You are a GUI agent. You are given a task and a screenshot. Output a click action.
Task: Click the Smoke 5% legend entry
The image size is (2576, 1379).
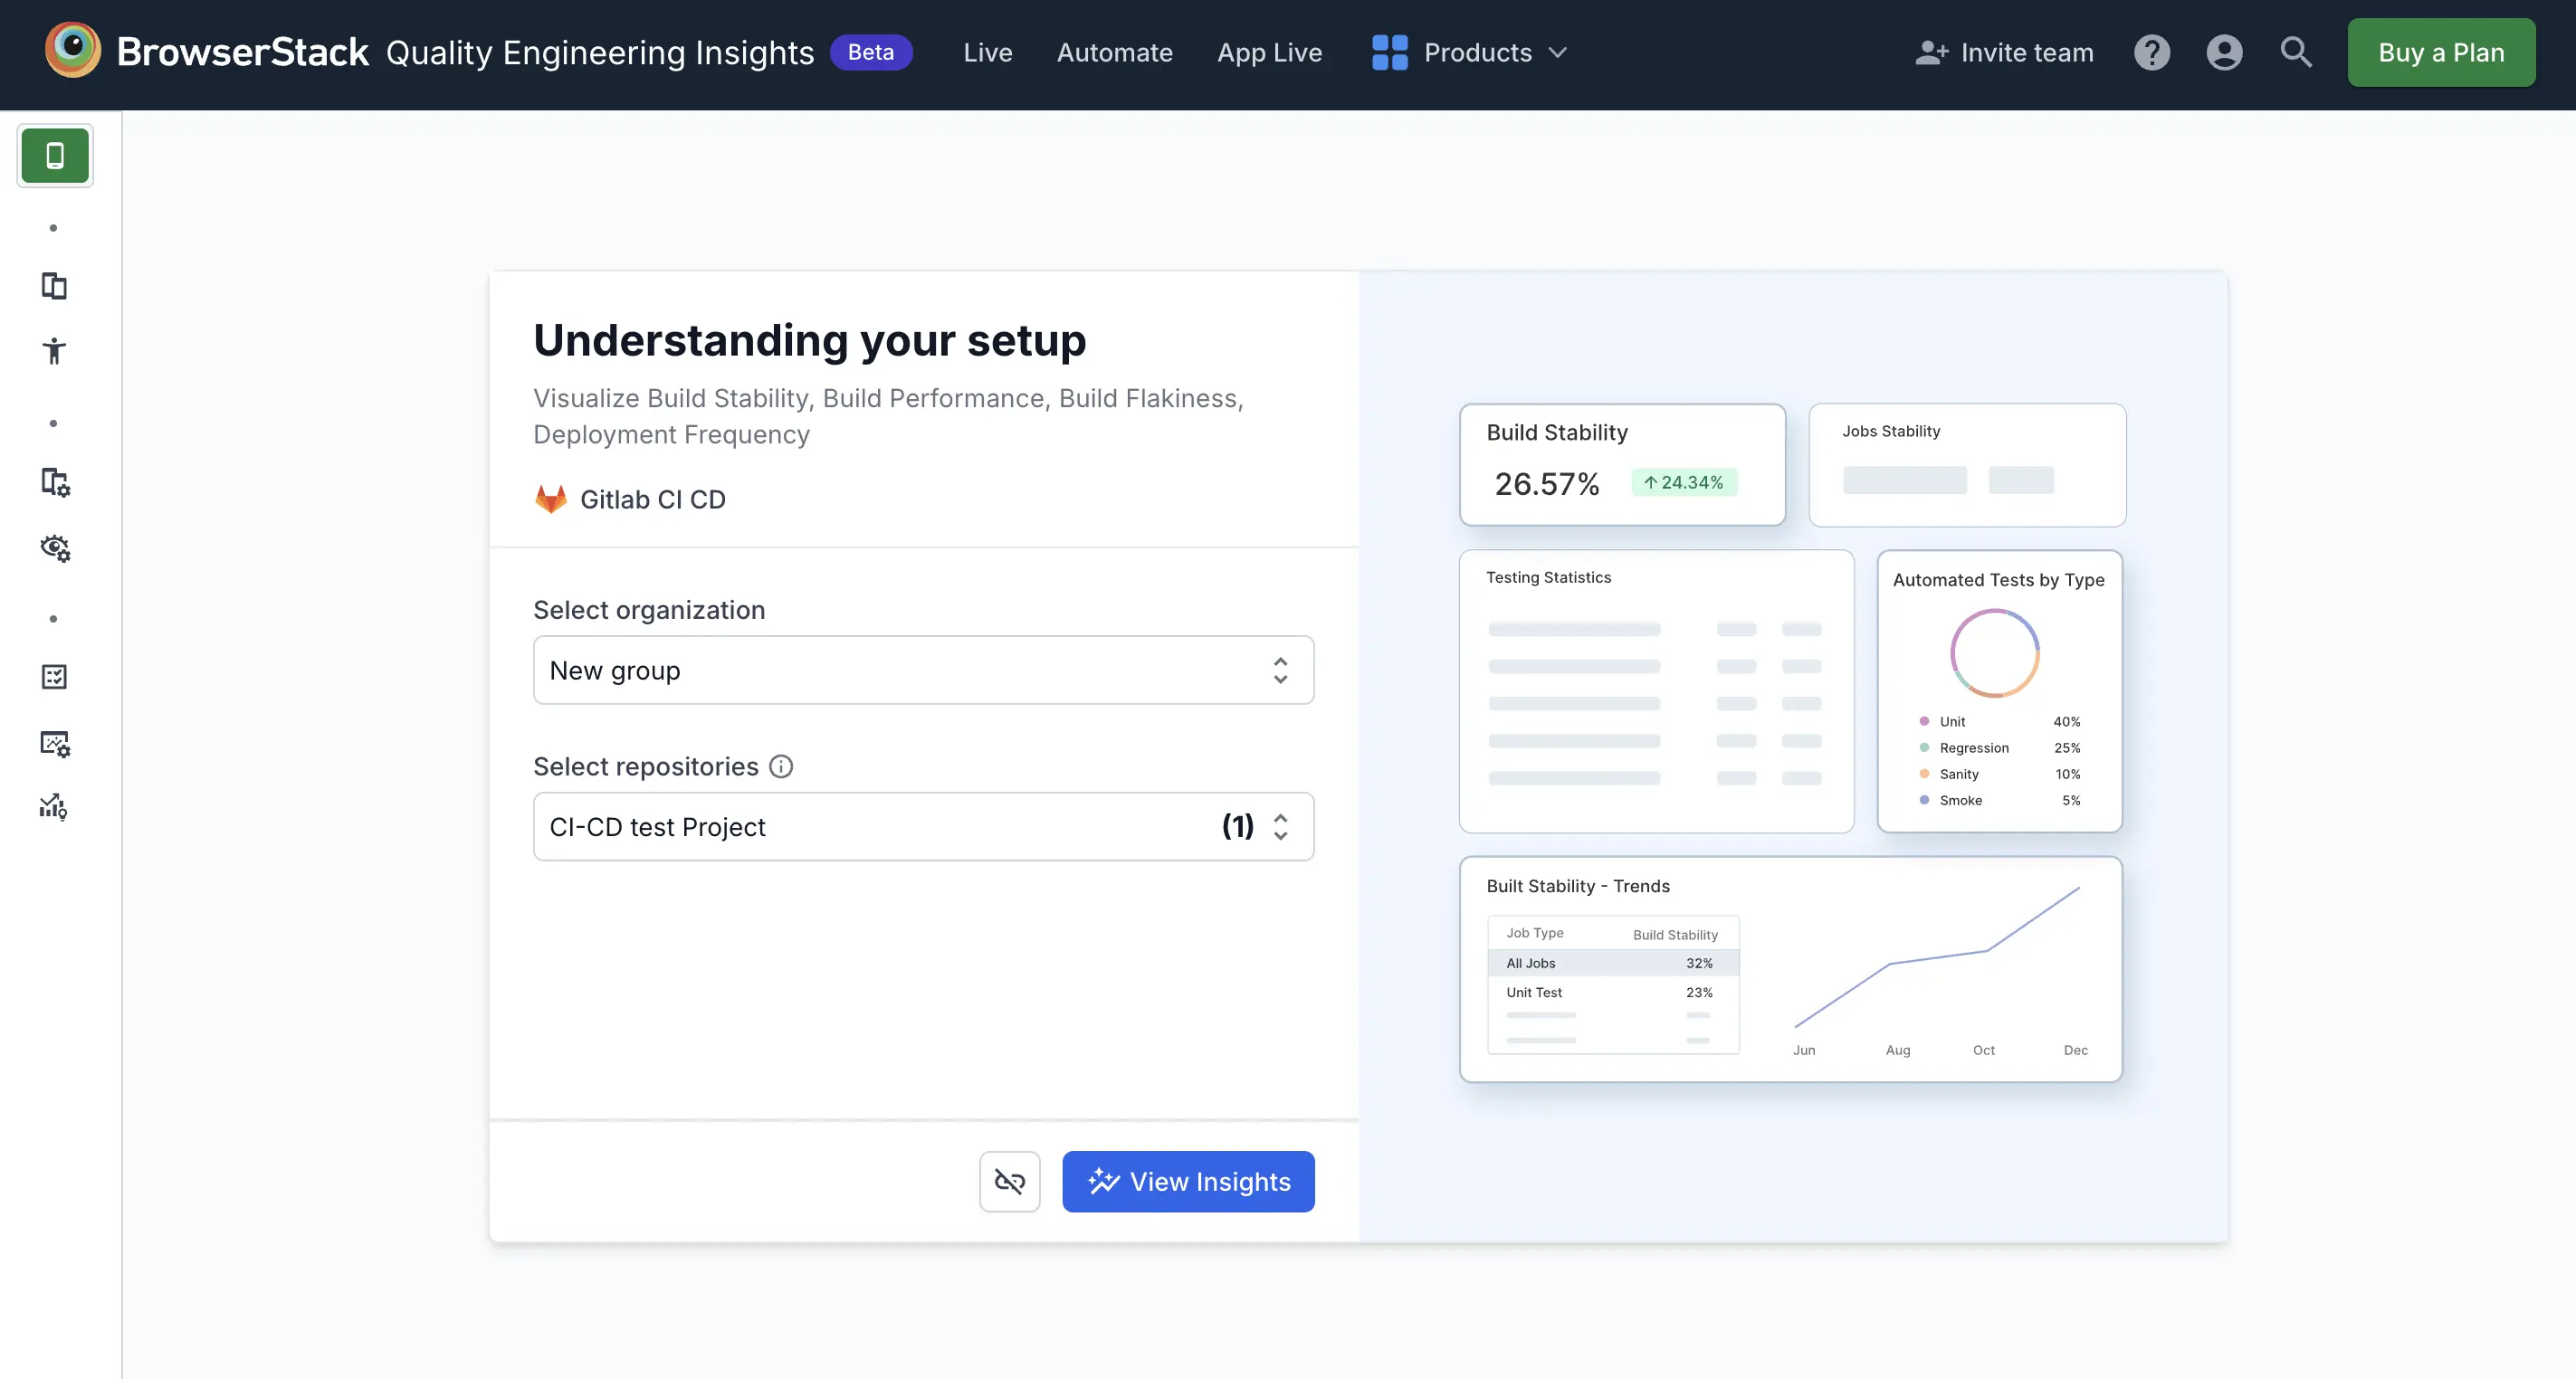1999,800
